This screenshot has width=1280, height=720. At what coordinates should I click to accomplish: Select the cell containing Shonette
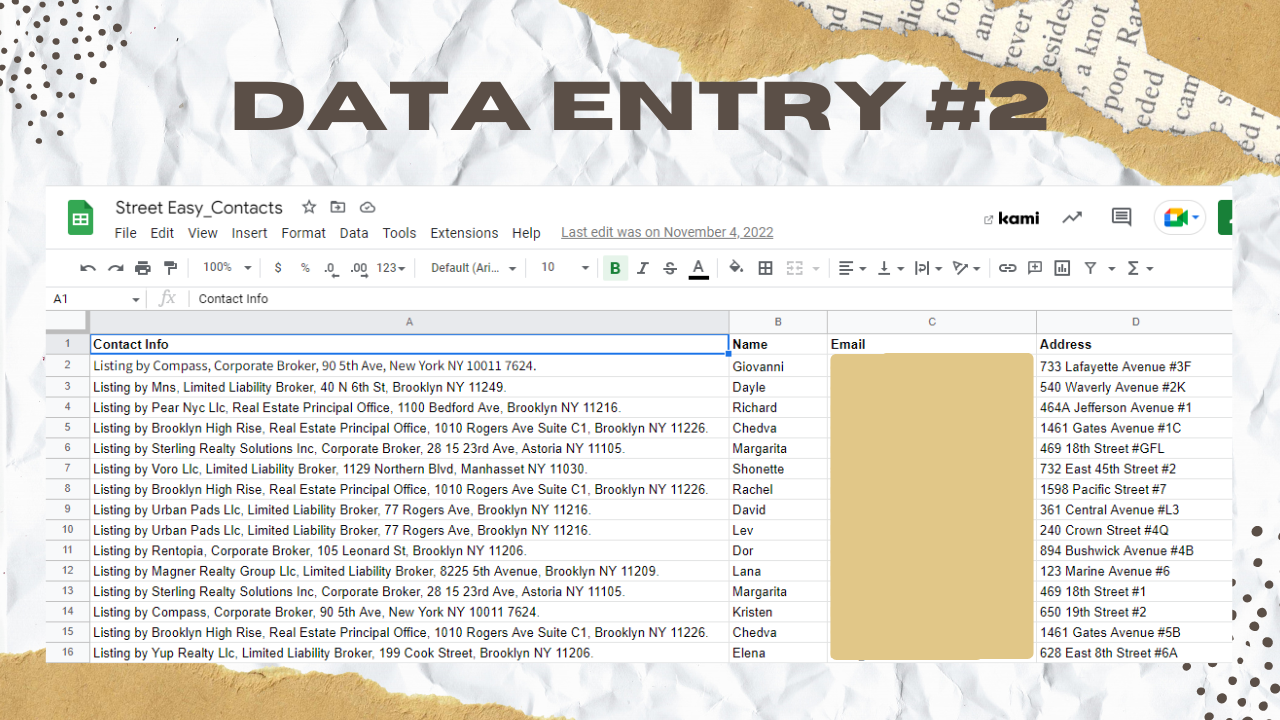click(778, 469)
